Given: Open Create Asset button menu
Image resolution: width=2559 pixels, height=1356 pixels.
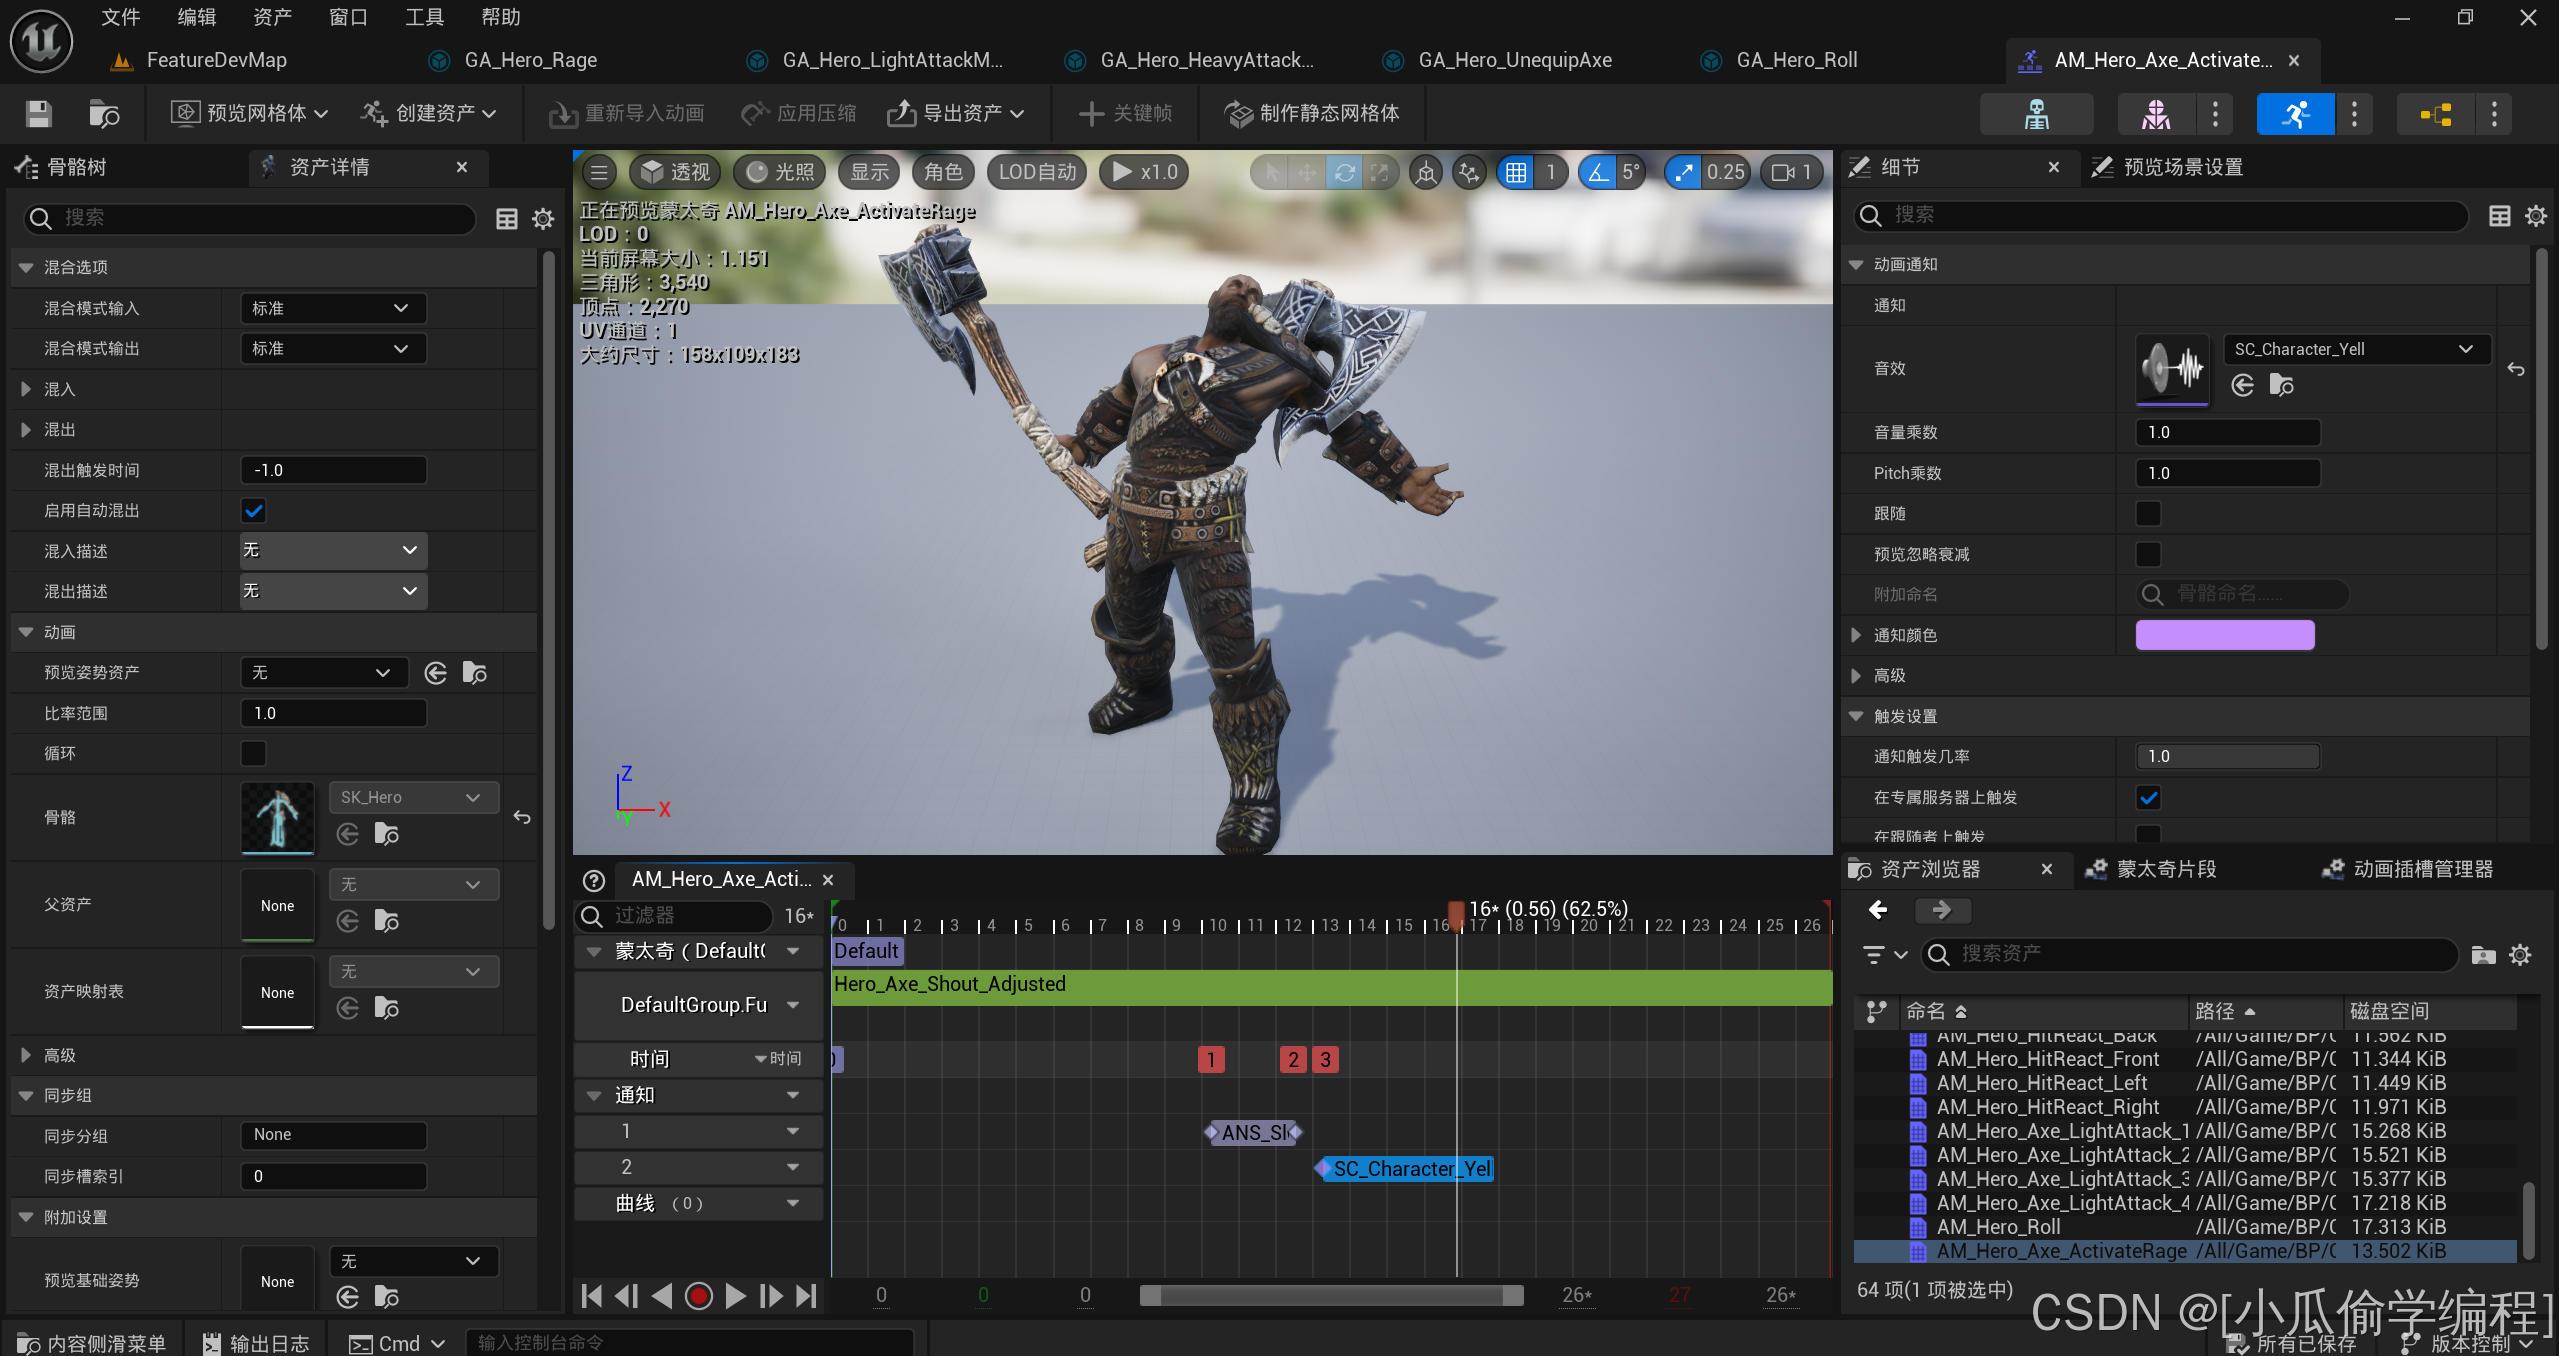Looking at the screenshot, I should pos(429,114).
